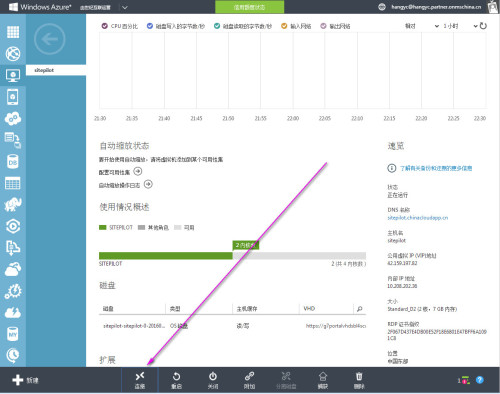Open the relative (相对) display dropdown
500x394 pixels.
click(422, 26)
